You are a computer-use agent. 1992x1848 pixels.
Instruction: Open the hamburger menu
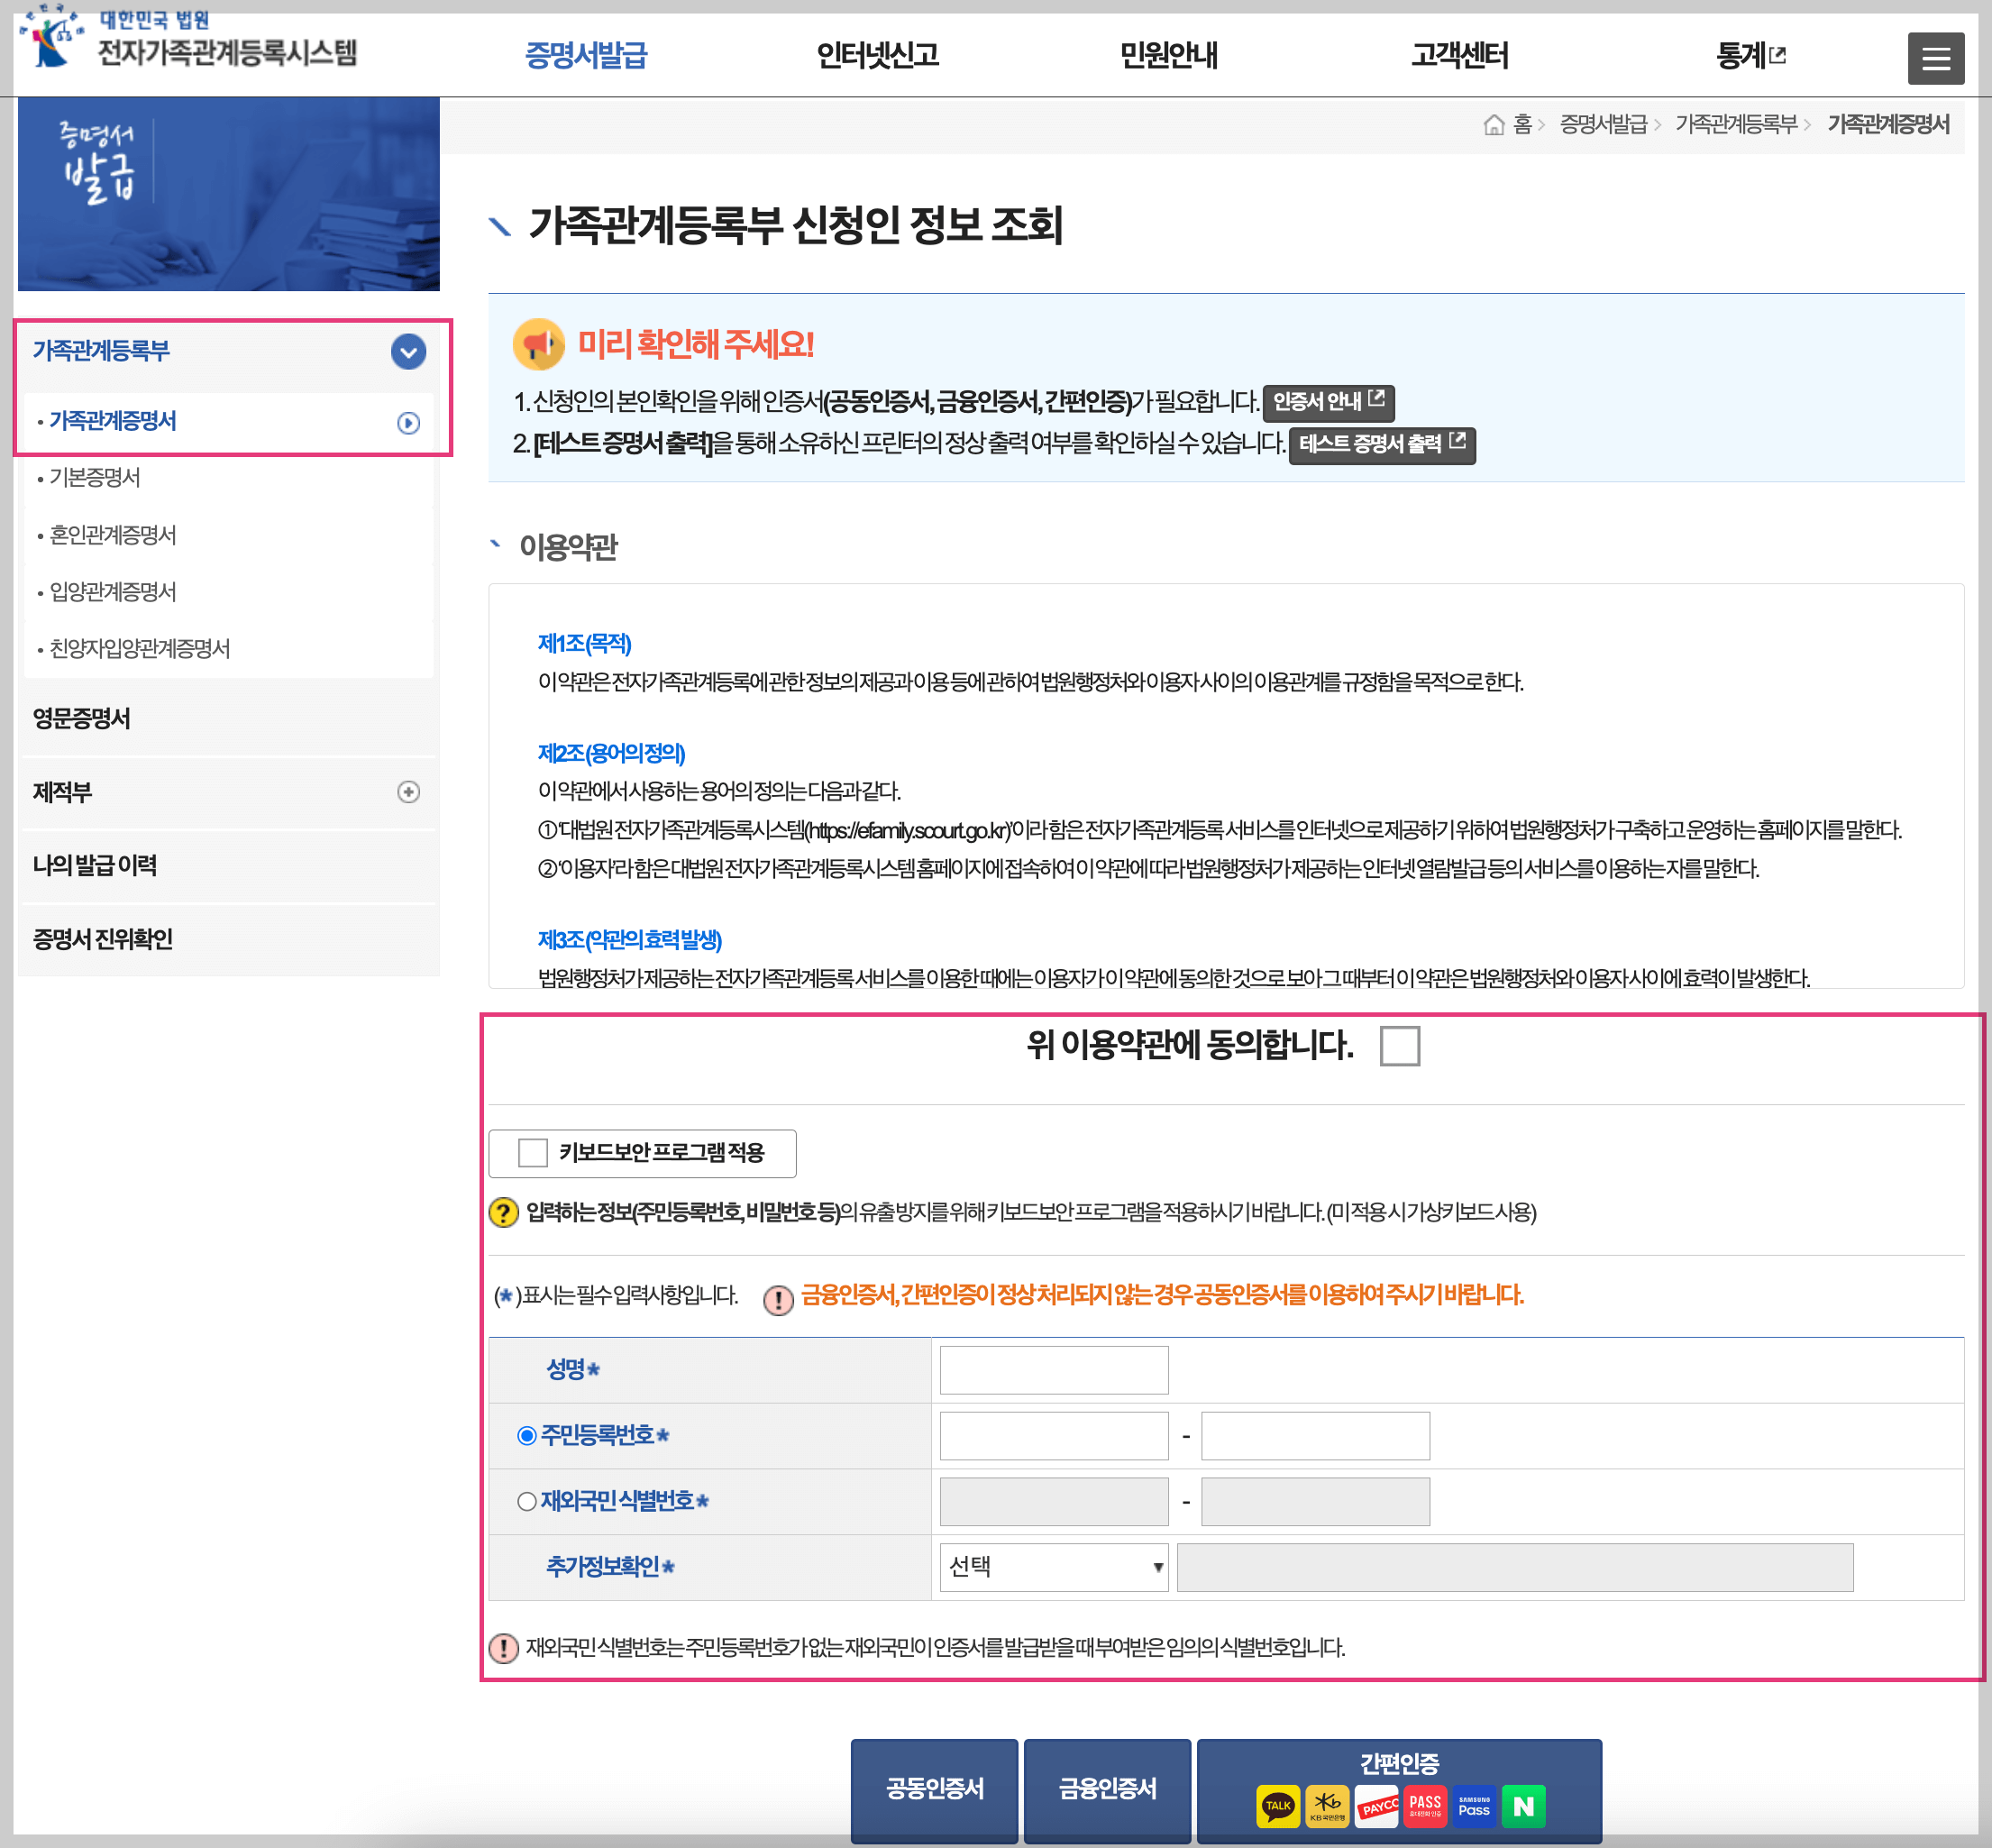(x=1936, y=57)
